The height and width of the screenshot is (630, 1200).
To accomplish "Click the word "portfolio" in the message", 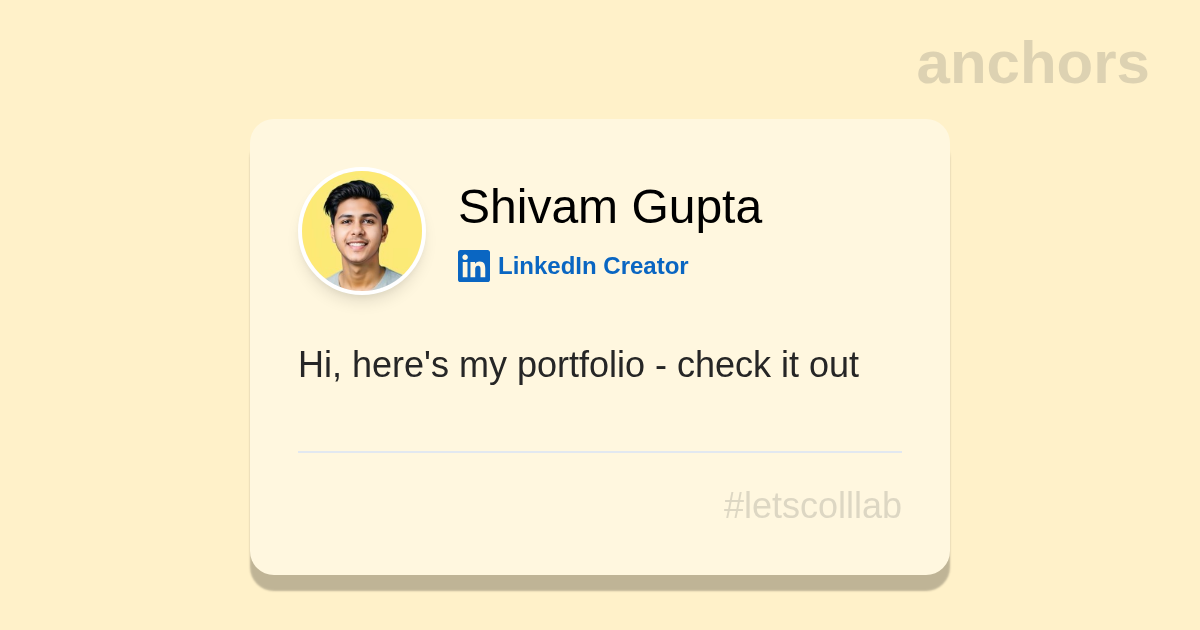I will pos(580,365).
